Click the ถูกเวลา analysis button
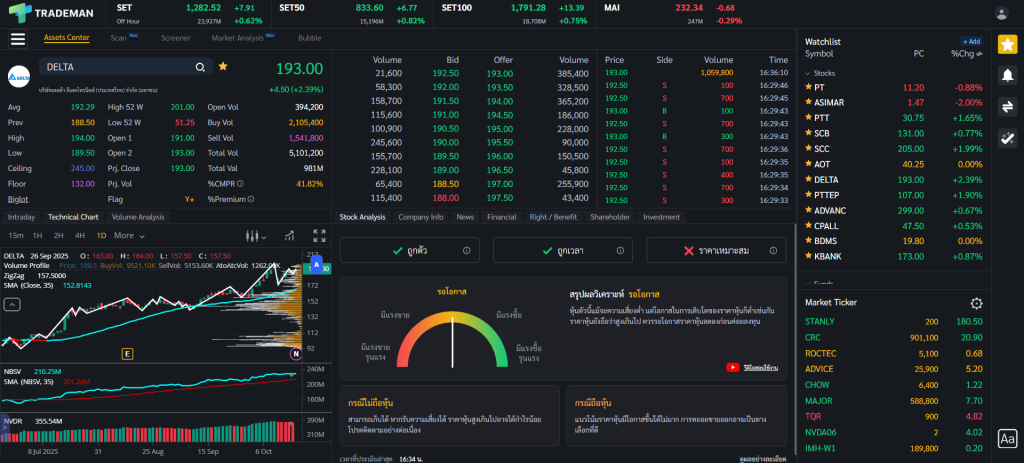The height and width of the screenshot is (463, 1024). pos(562,250)
